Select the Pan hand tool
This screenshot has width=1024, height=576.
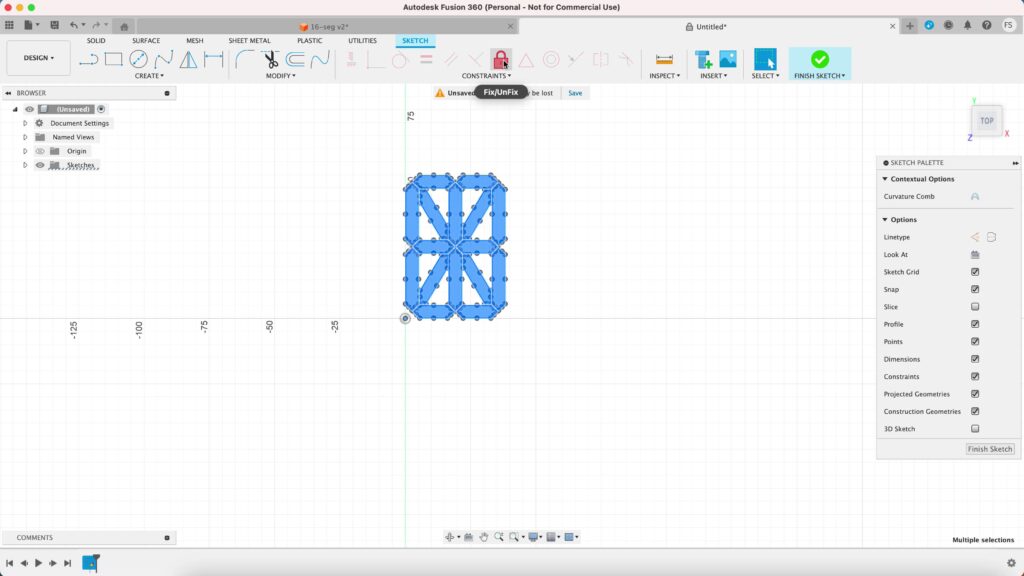(x=484, y=537)
